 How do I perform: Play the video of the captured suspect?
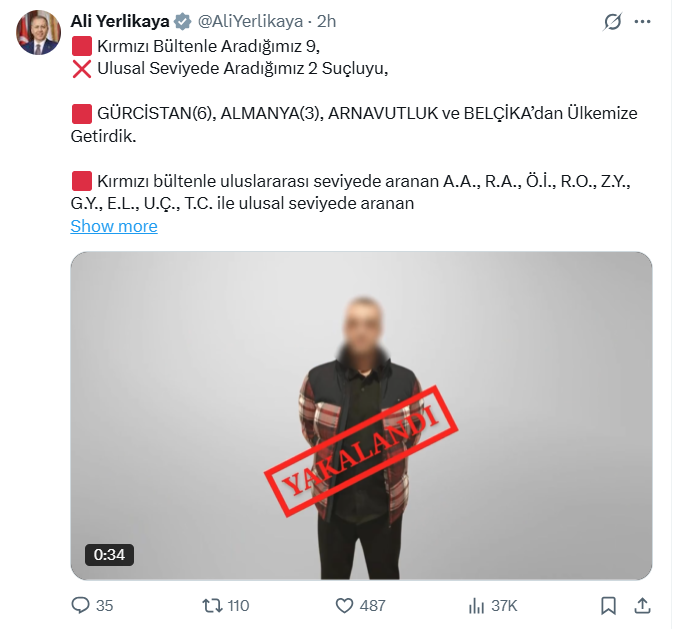coord(361,416)
